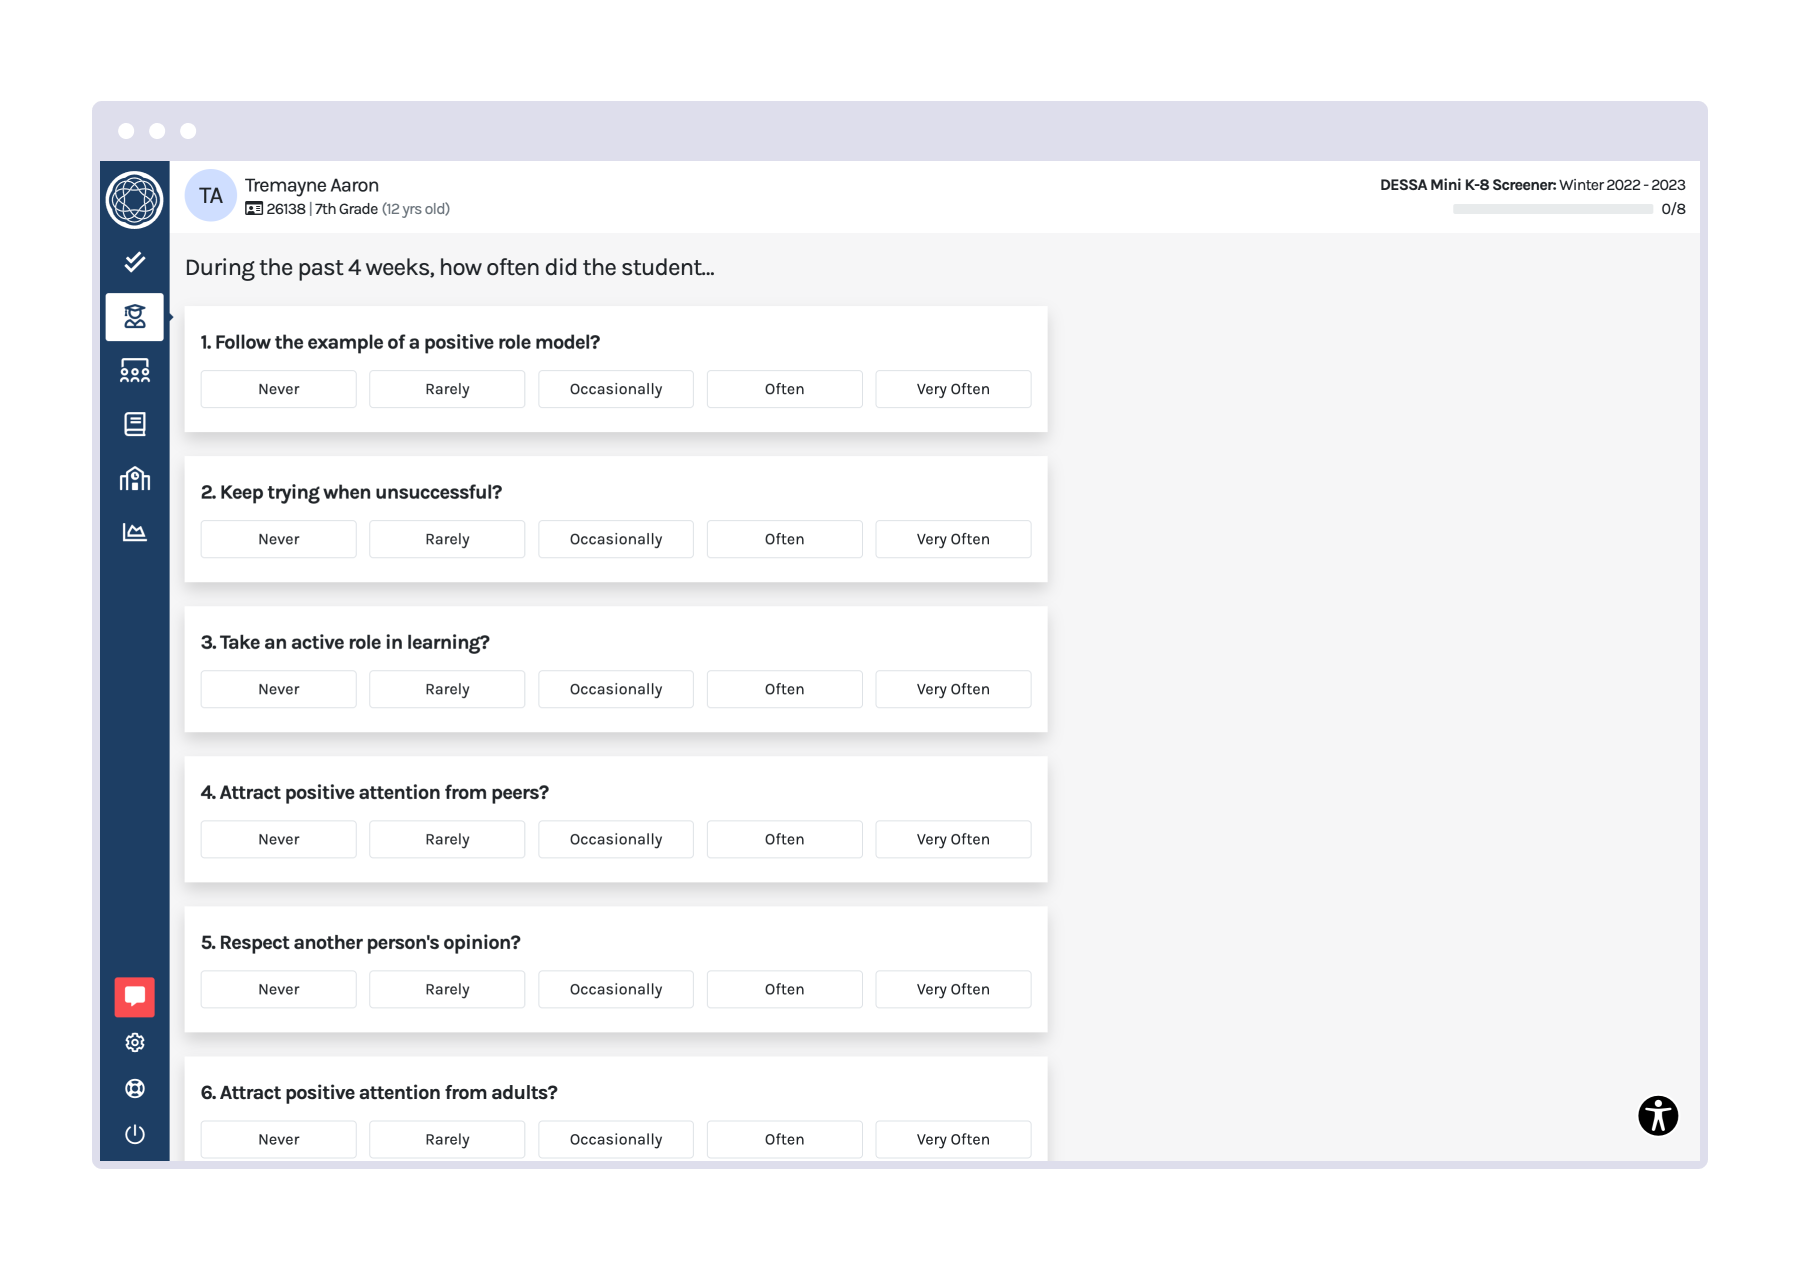This screenshot has height=1270, width=1800.
Task: Select Never for question 1 role model
Action: 278,389
